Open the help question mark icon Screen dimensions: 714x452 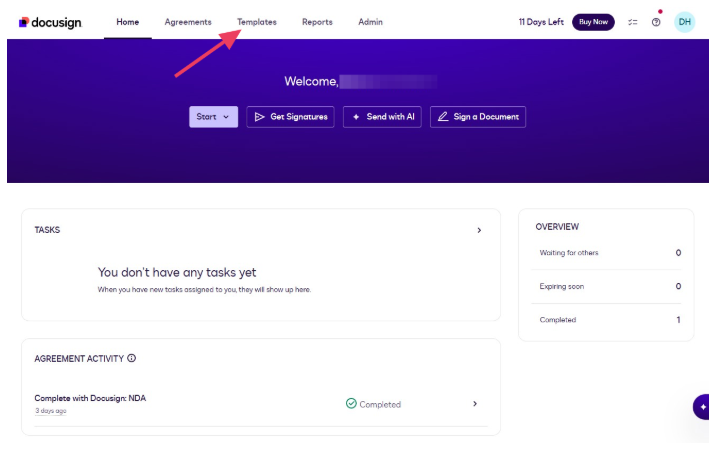tap(656, 22)
